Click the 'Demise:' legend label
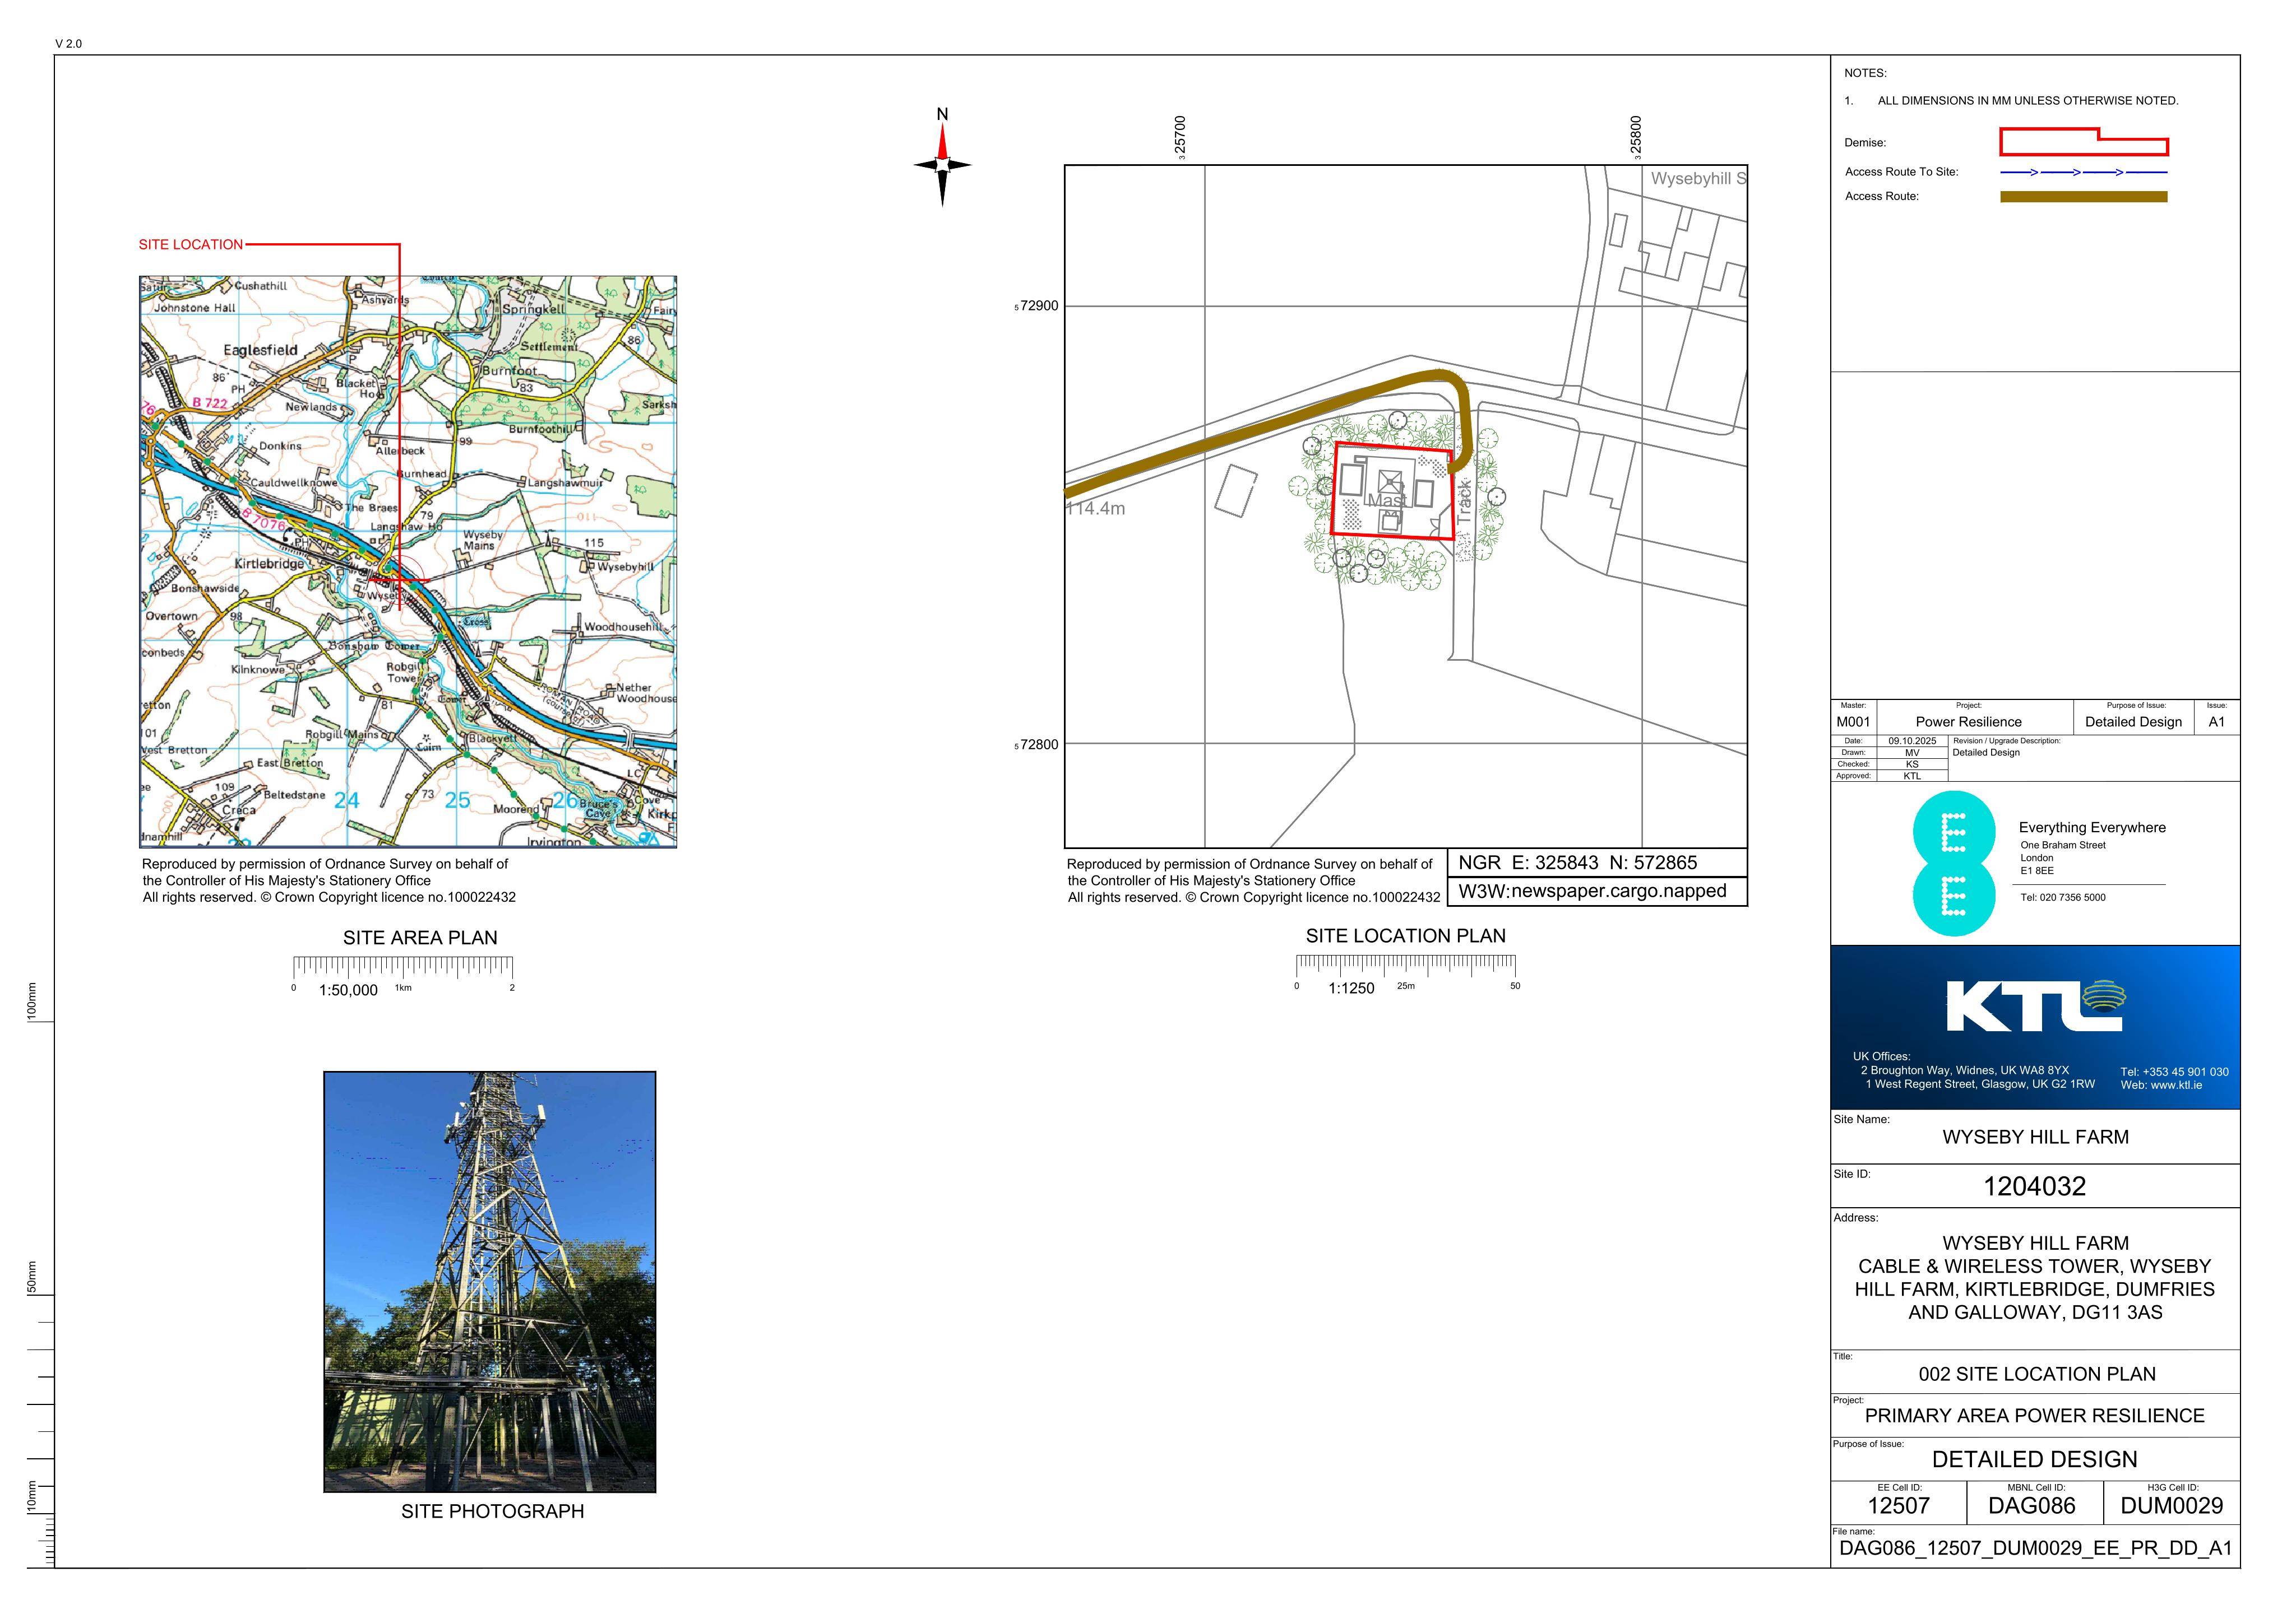 pos(1865,143)
